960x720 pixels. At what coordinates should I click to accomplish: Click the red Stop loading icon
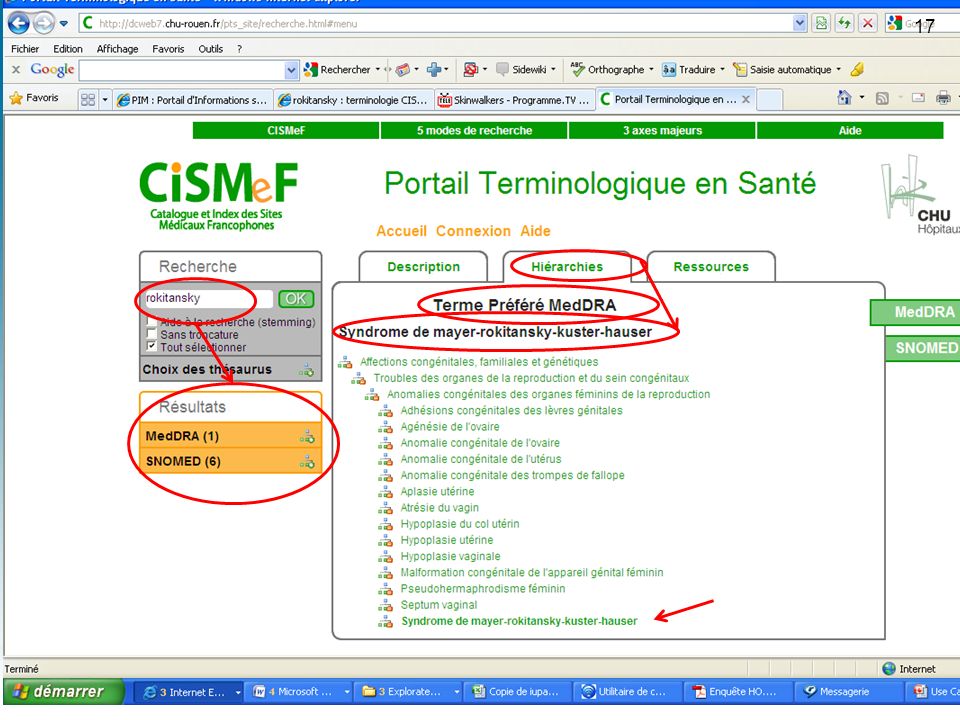[868, 23]
